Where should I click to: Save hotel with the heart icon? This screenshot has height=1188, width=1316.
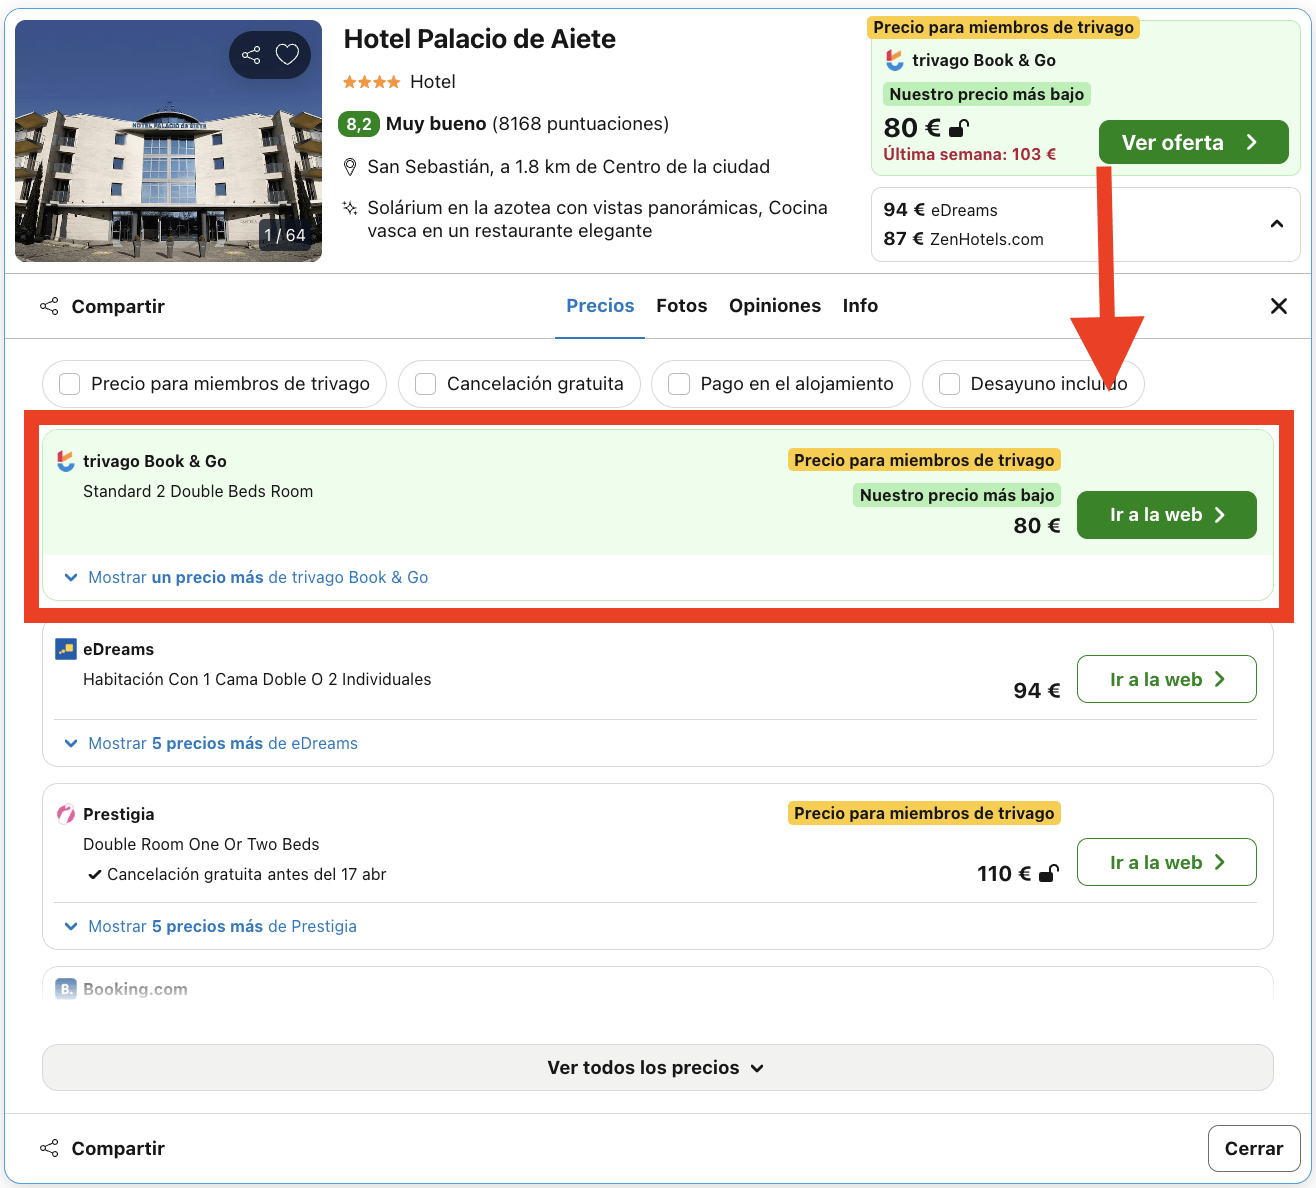coord(288,55)
